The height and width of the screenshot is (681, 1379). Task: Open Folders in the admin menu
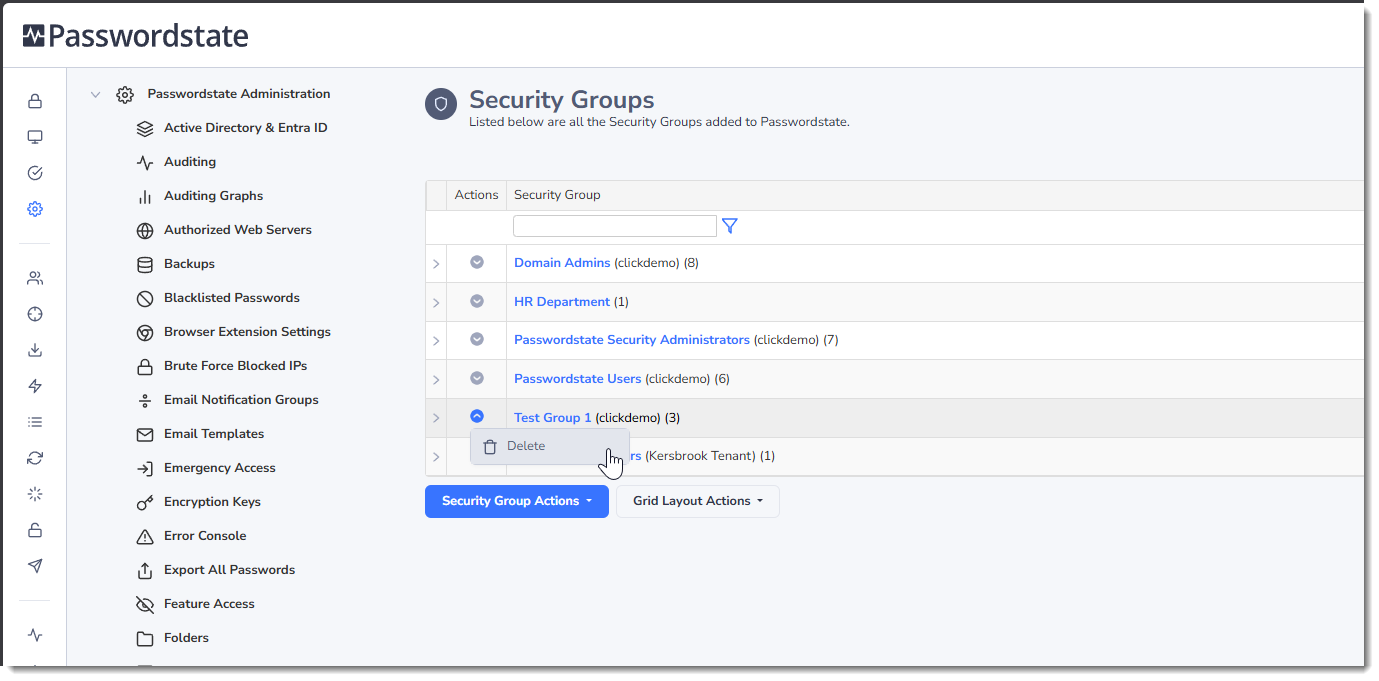tap(187, 638)
